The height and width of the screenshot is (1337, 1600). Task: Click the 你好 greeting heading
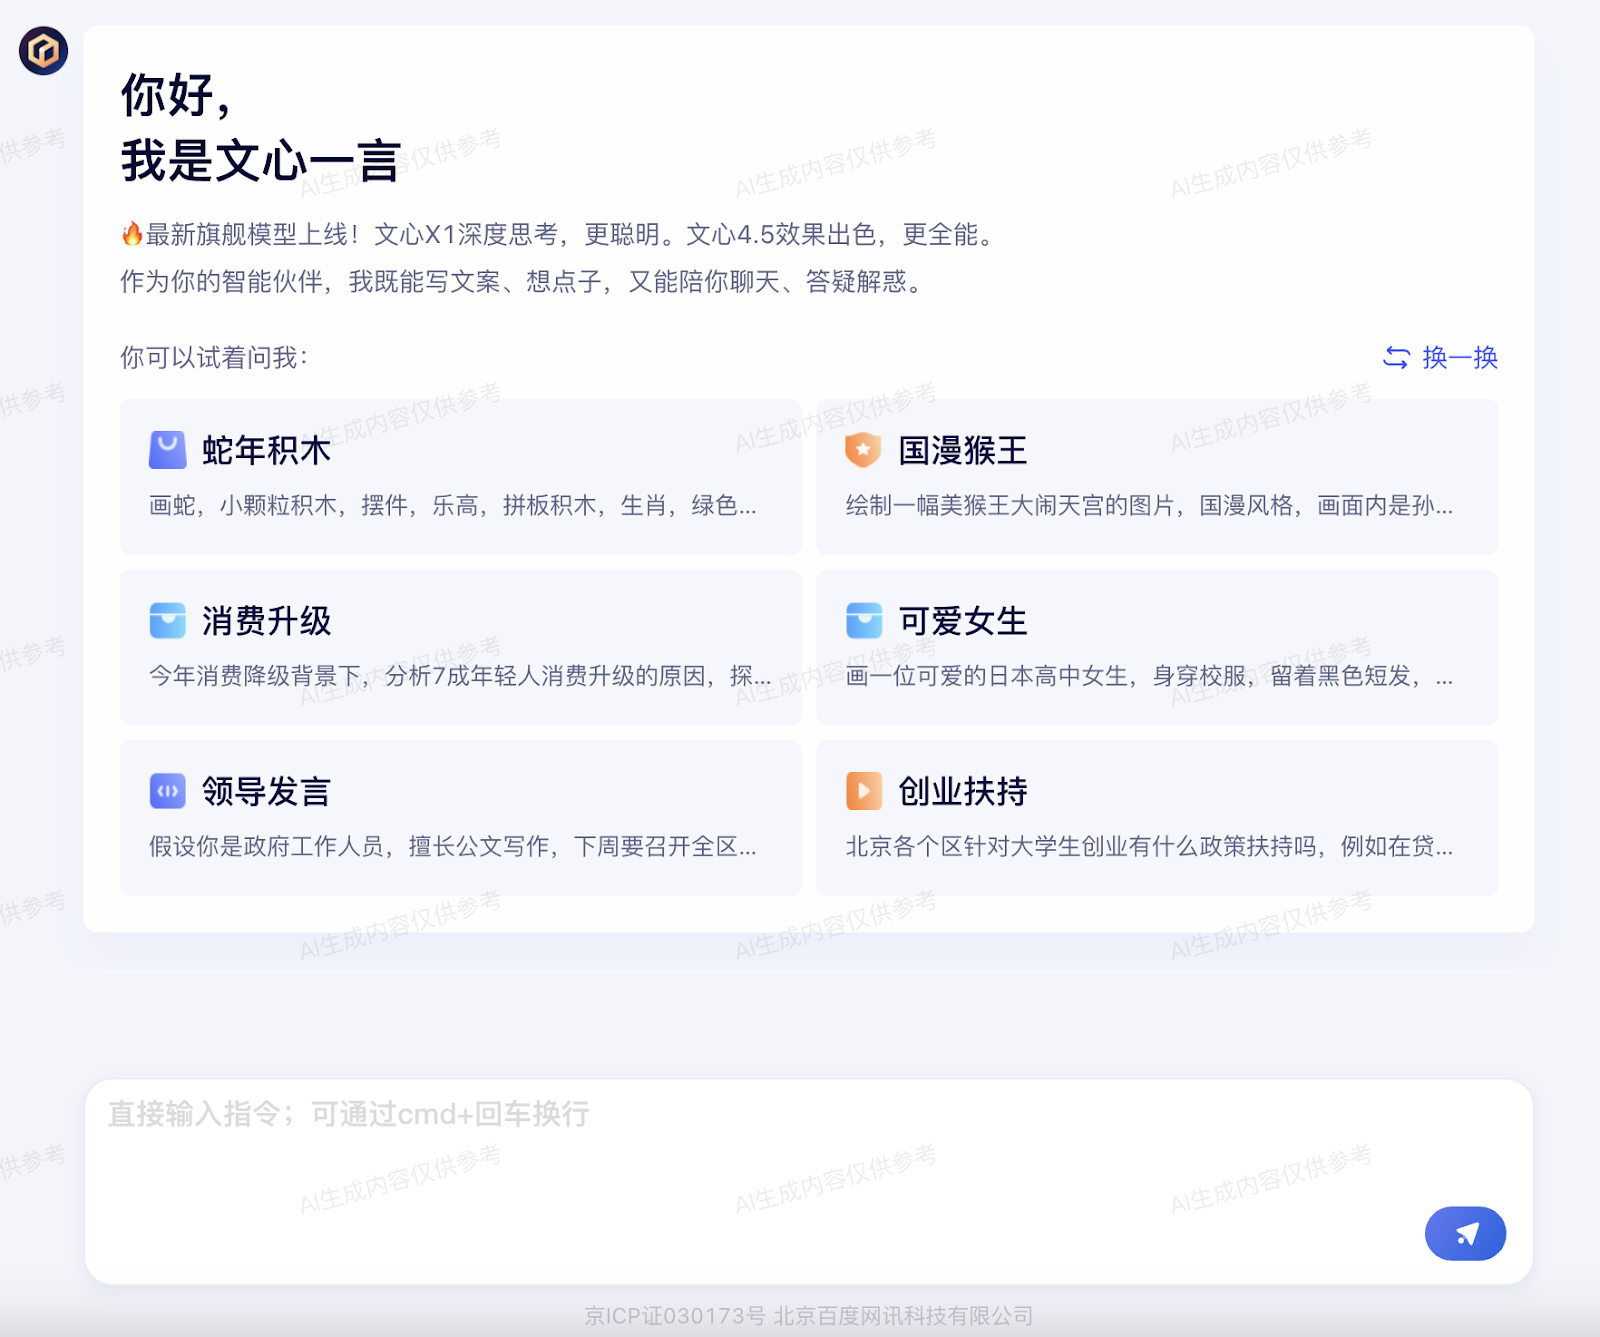pyautogui.click(x=176, y=95)
